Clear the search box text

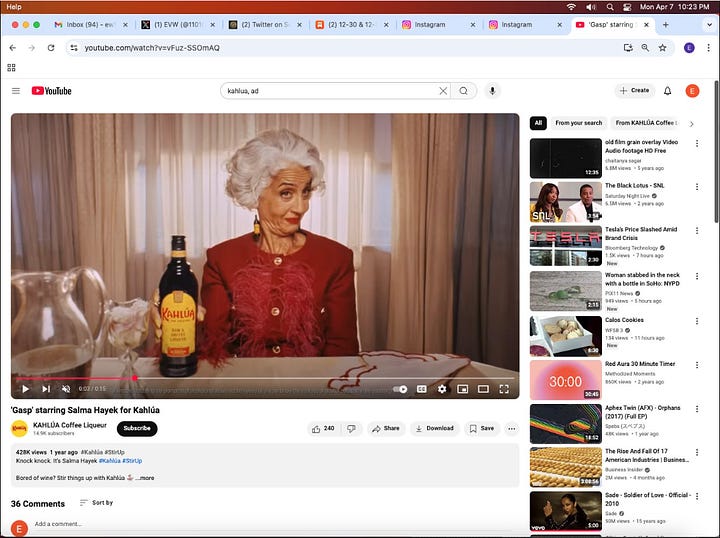(443, 91)
